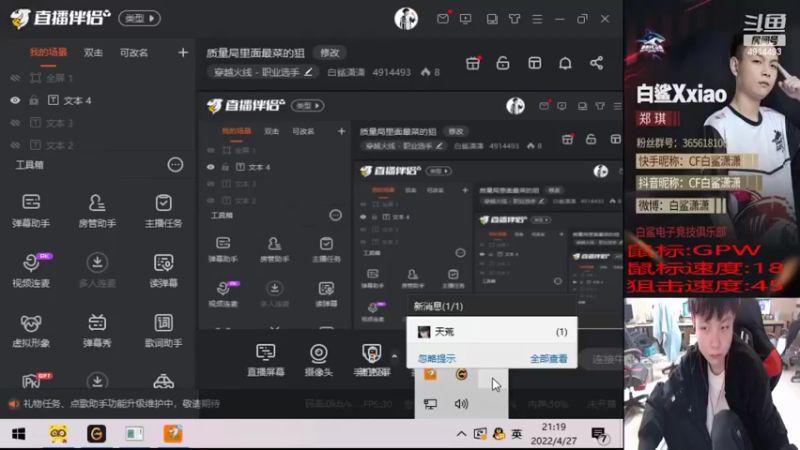Click the monitor play icon in title bar
Screen dimensions: 800x450
tap(465, 19)
